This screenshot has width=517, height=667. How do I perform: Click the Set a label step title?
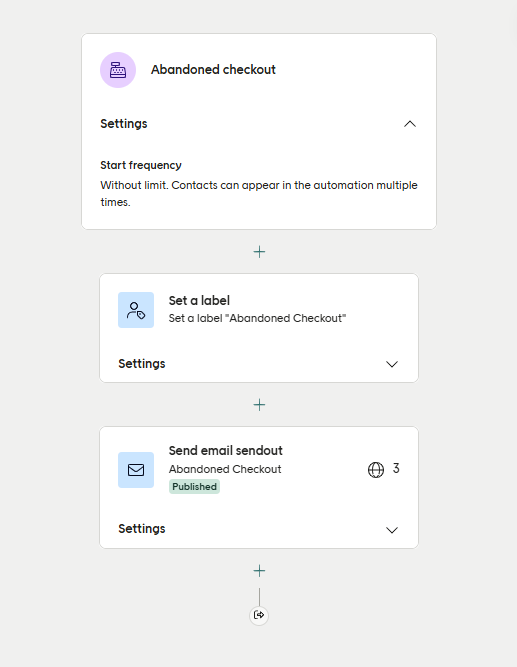point(199,301)
